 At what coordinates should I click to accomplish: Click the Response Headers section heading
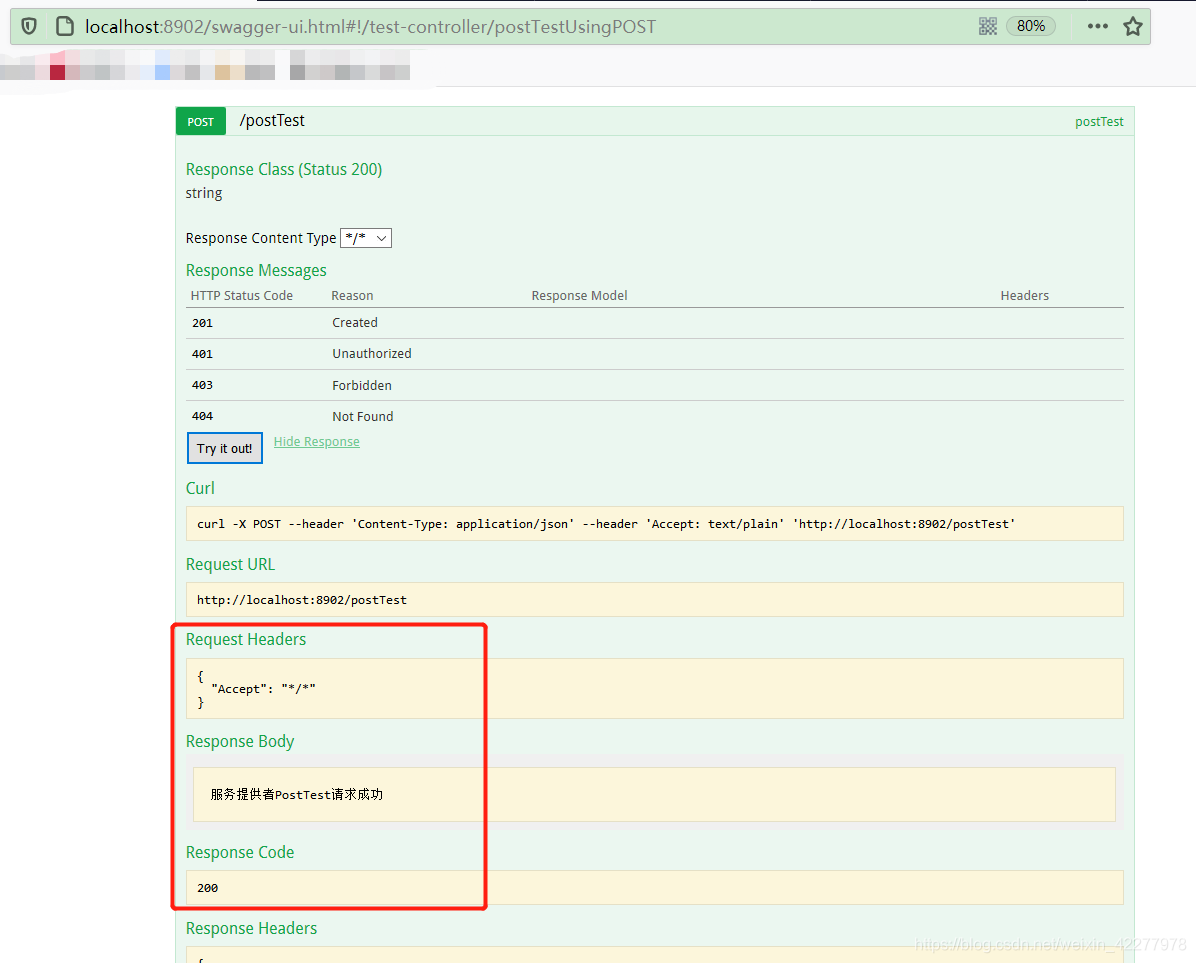(251, 929)
